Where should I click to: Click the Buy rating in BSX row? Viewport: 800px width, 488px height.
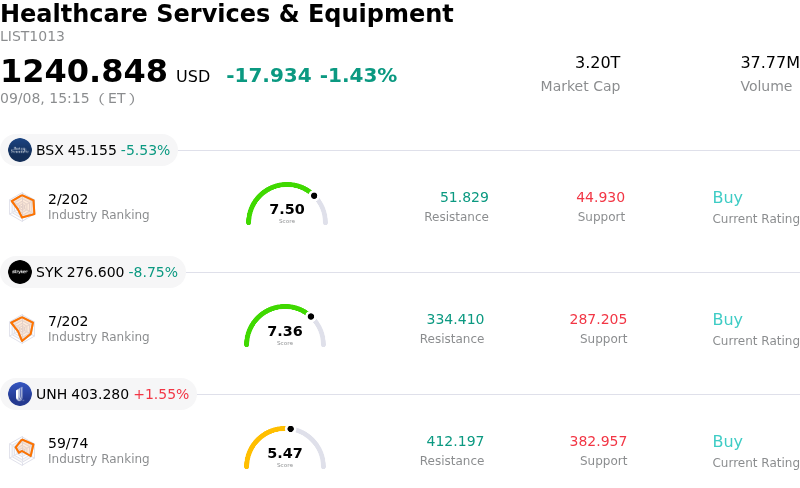tap(728, 198)
